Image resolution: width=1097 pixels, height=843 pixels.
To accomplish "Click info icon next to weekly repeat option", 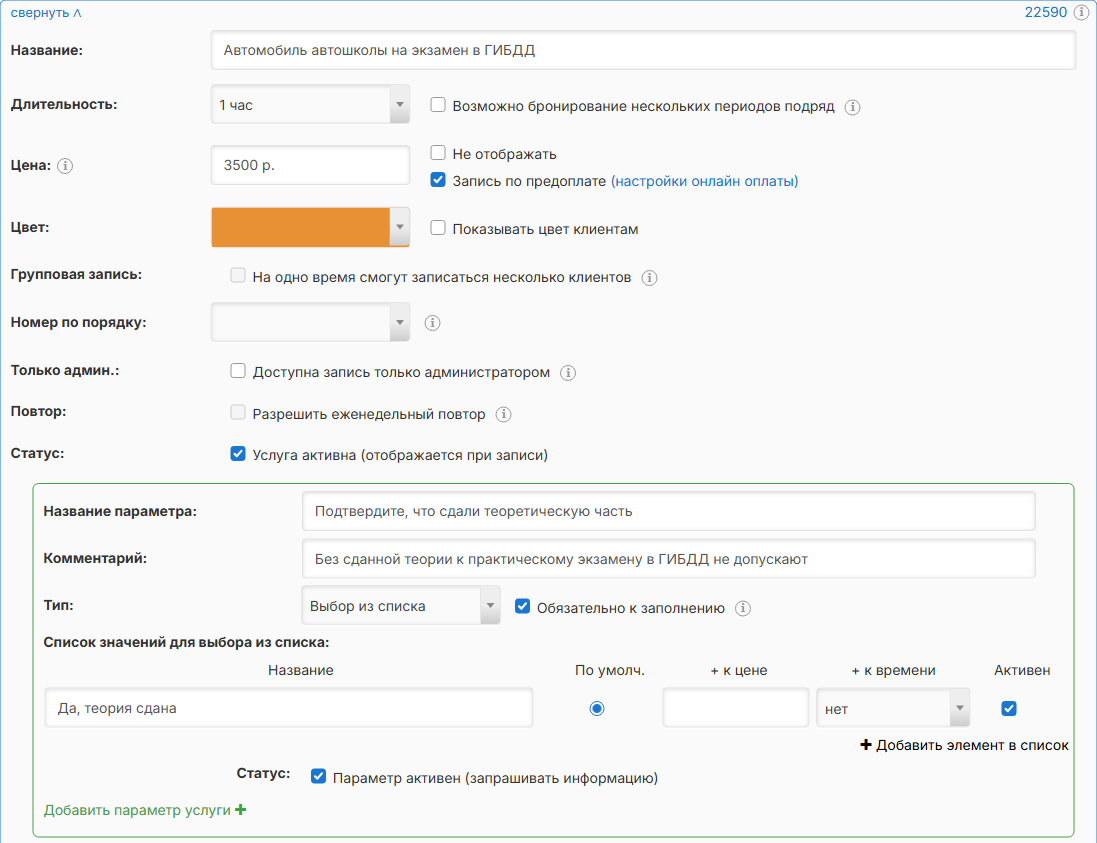I will point(503,414).
